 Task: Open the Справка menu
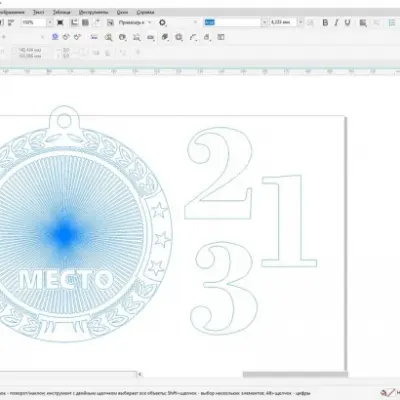point(145,12)
